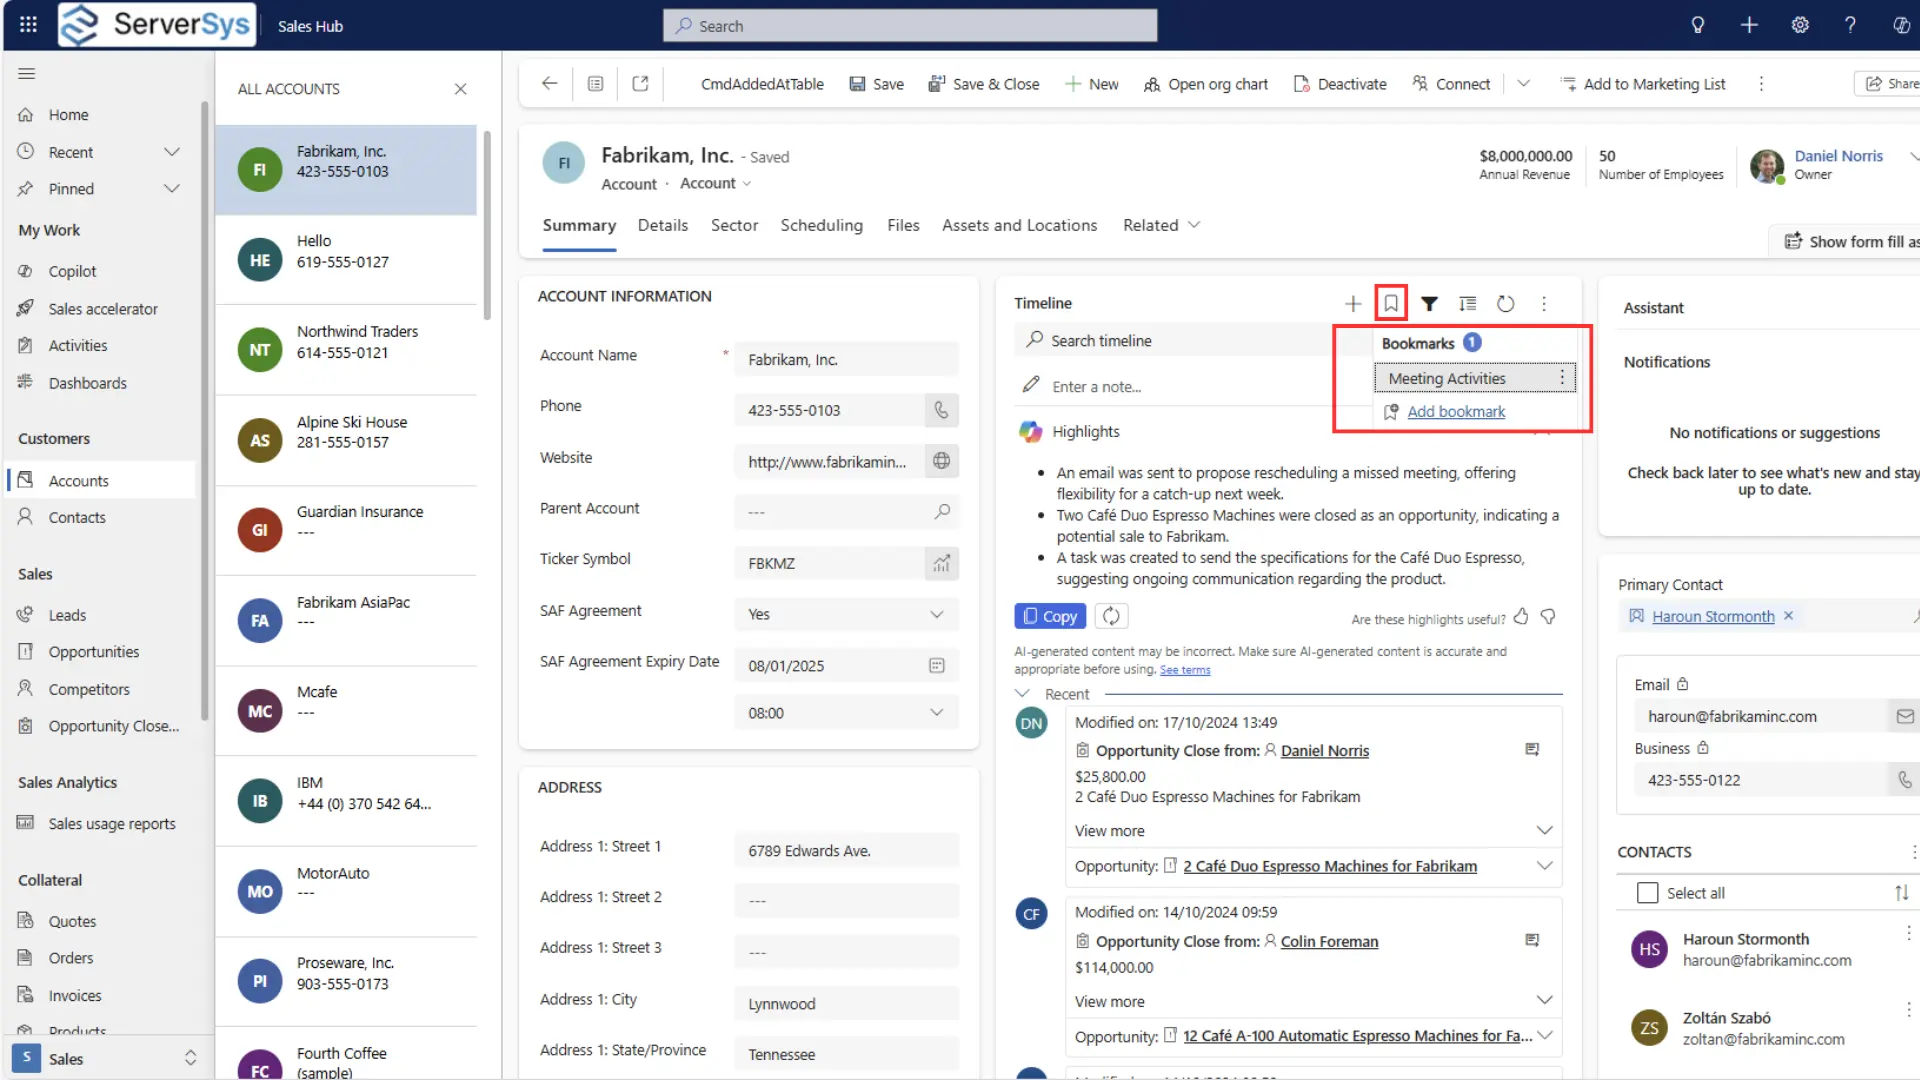Switch to the Assets and Locations tab

(1019, 225)
